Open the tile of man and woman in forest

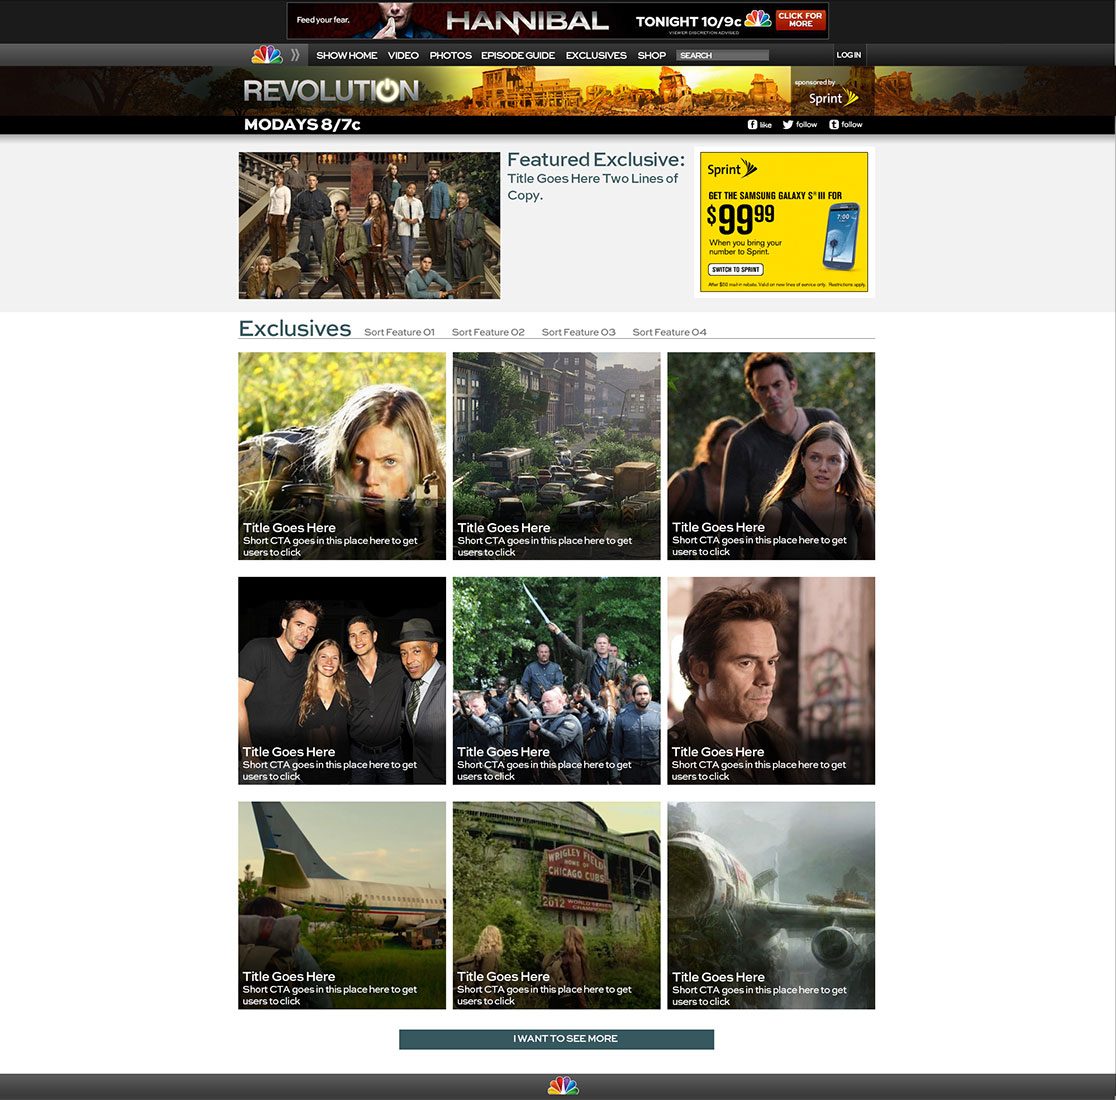coord(772,456)
